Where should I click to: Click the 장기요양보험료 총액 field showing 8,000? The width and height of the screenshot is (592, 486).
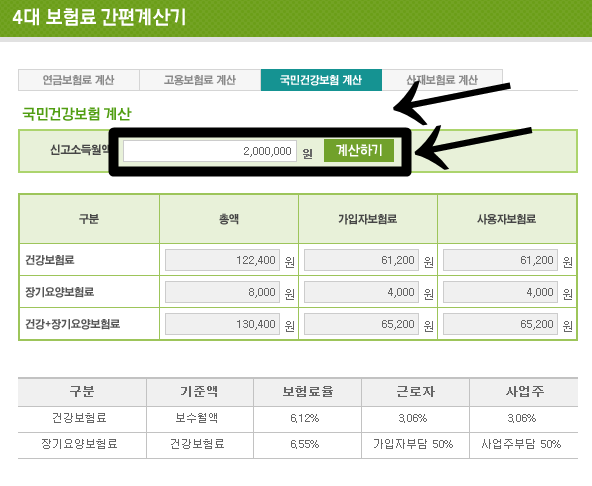(222, 292)
